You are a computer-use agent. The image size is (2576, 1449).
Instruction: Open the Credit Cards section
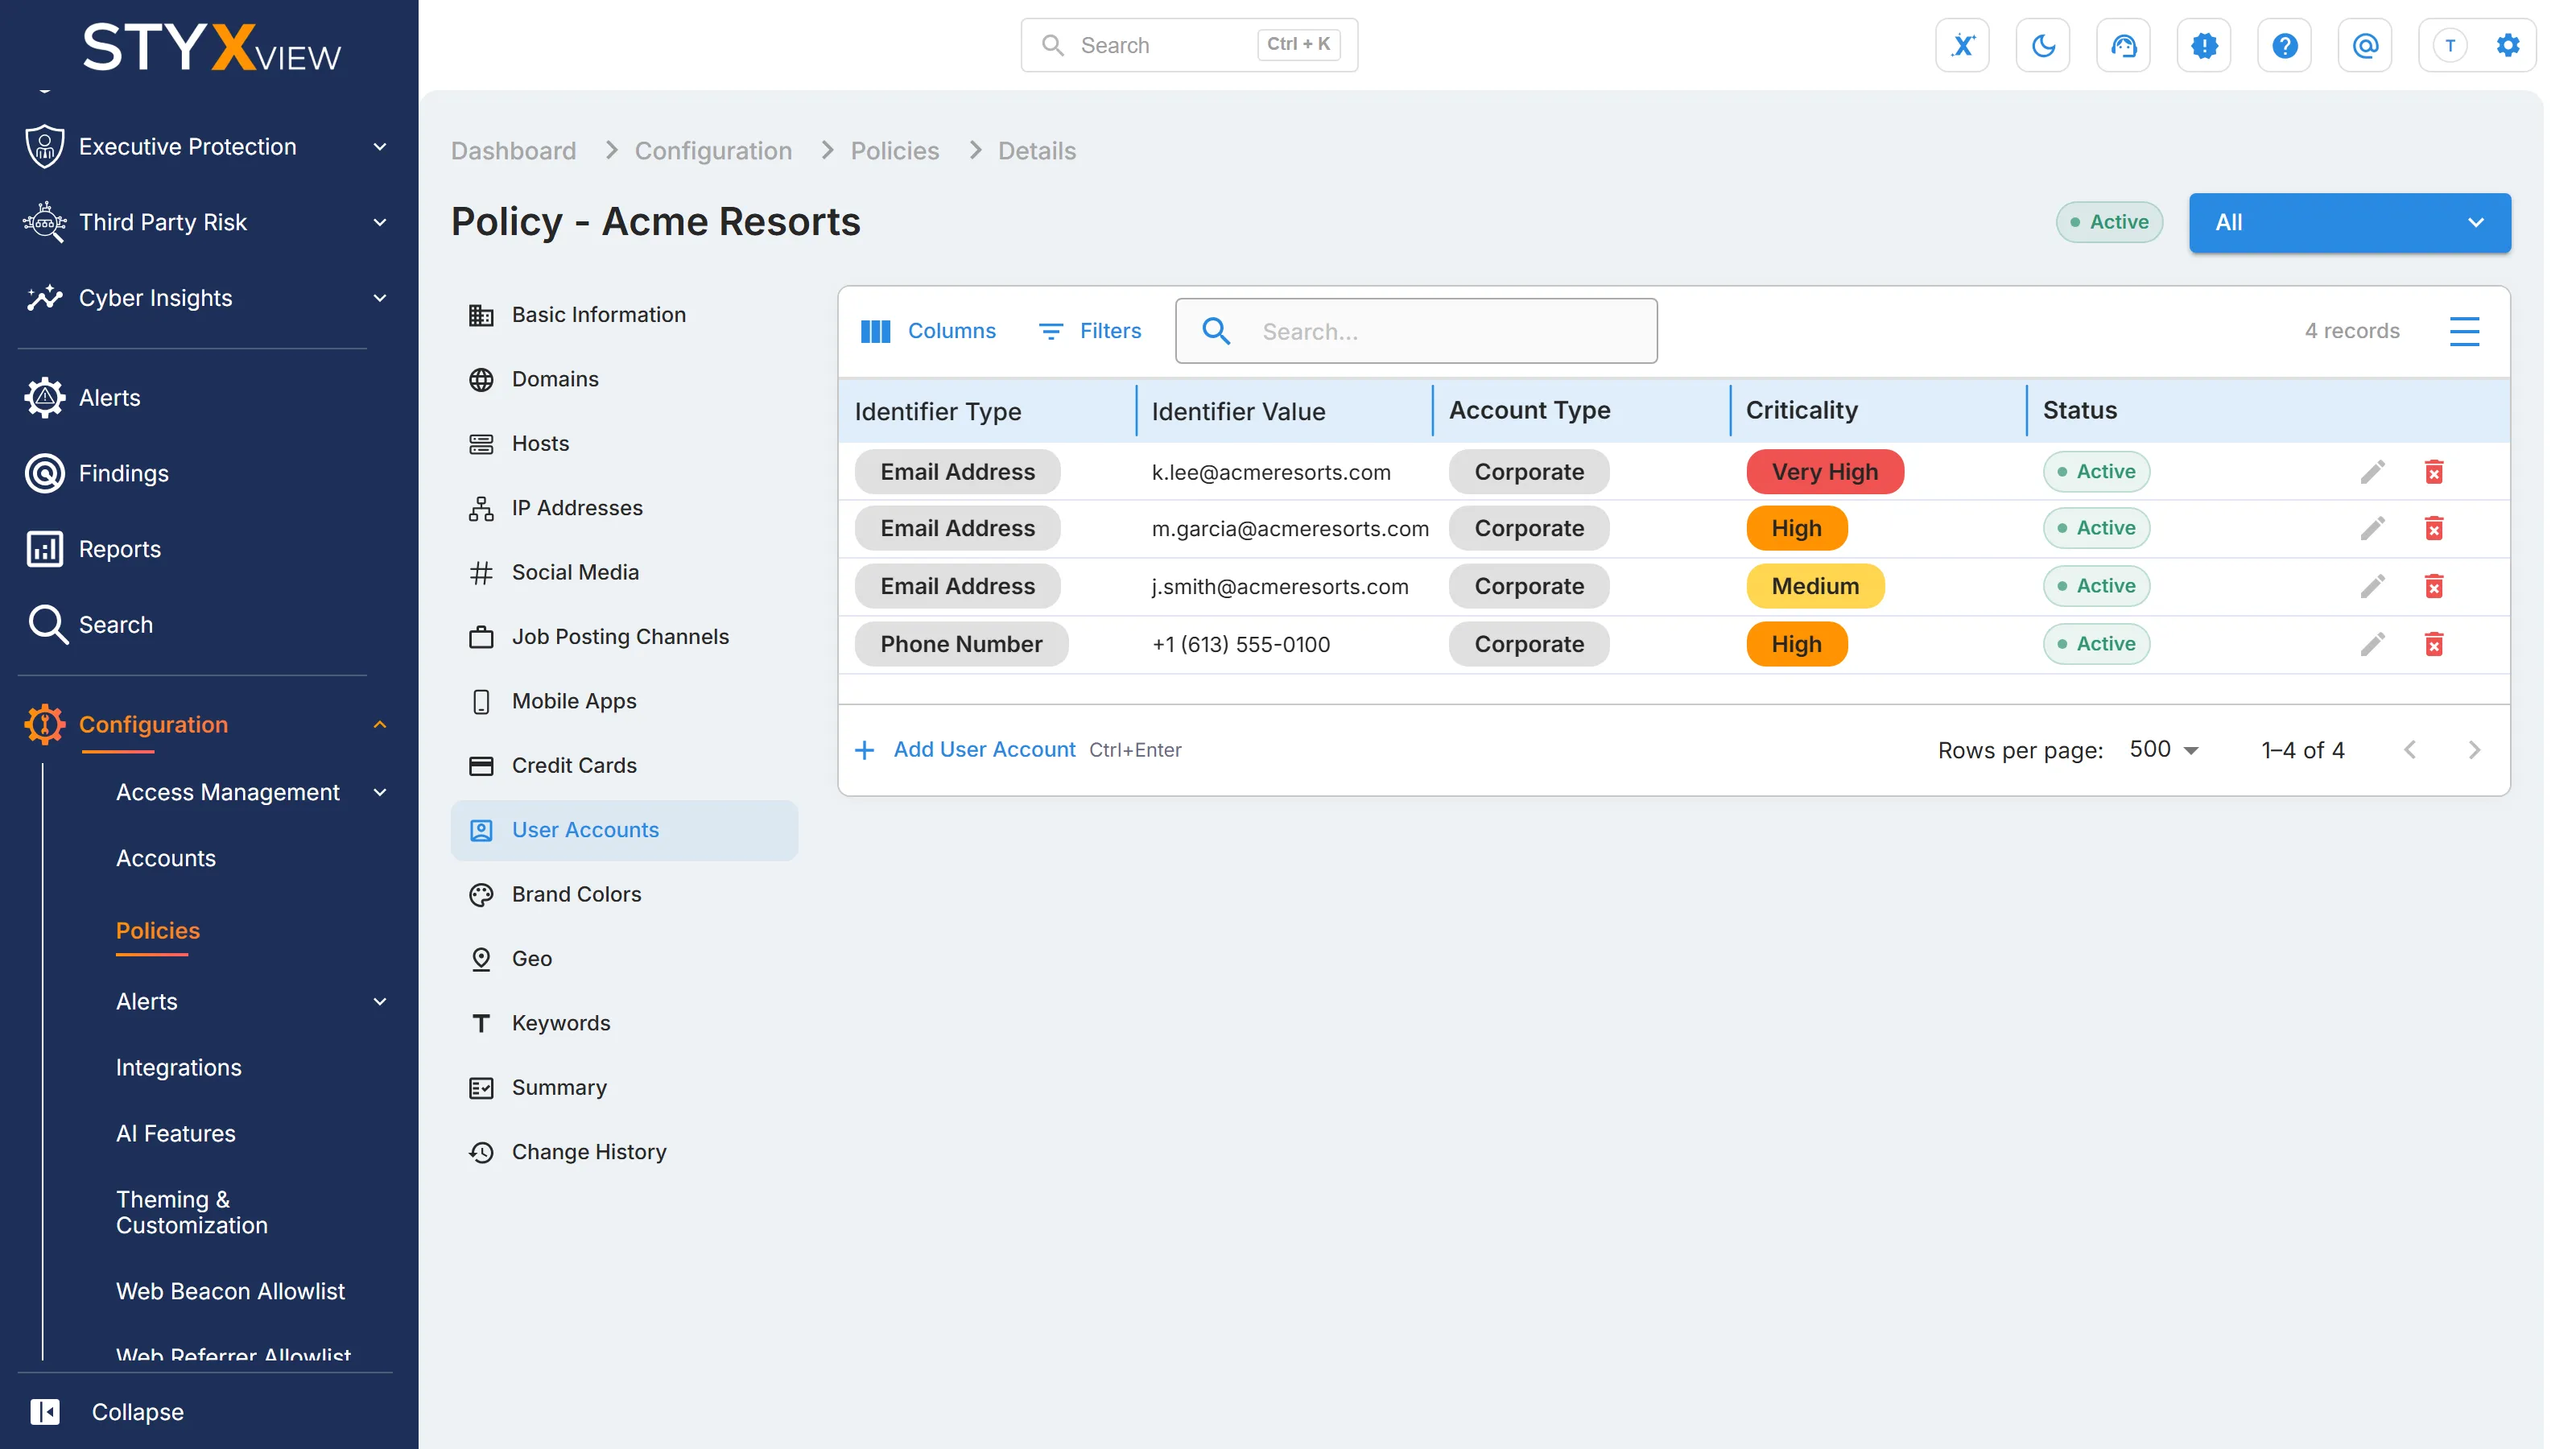tap(624, 765)
